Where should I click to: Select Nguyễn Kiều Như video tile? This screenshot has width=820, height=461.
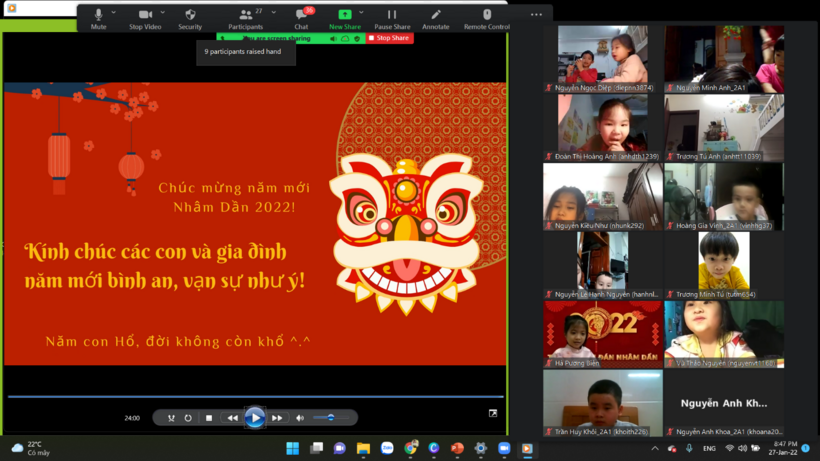click(x=603, y=197)
